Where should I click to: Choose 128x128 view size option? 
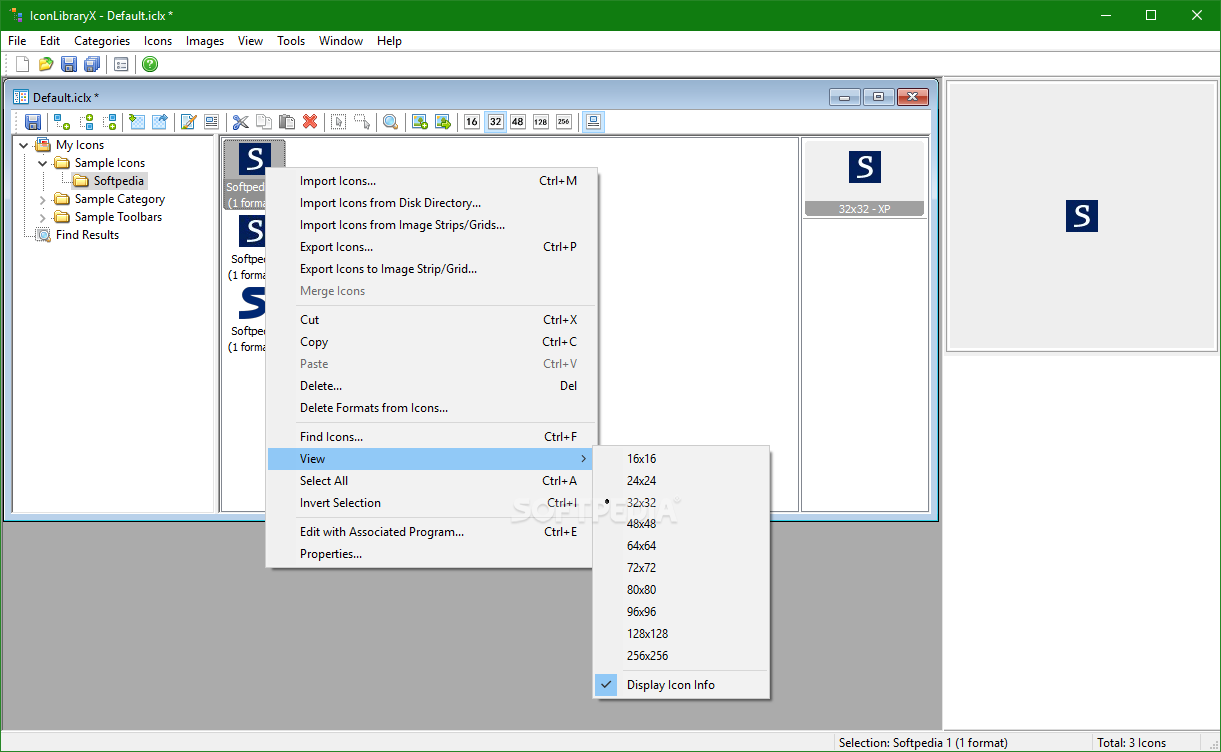click(682, 634)
